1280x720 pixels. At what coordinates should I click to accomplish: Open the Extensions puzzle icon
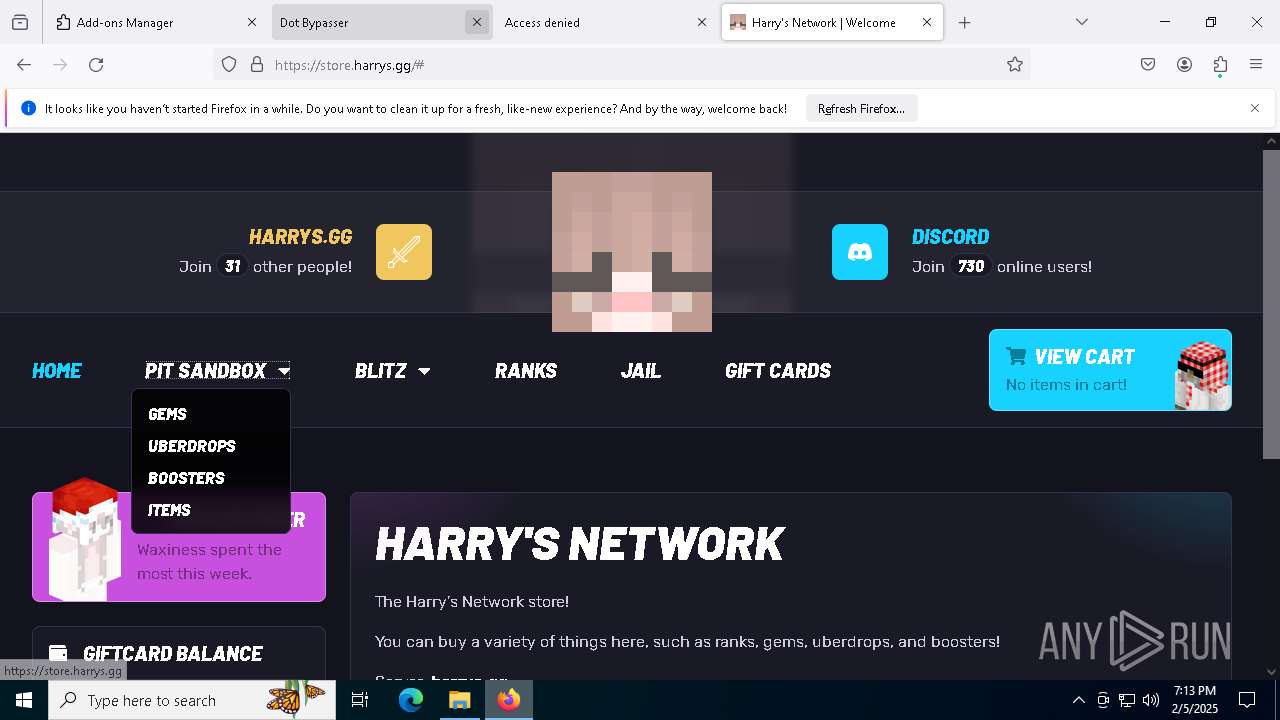[x=1220, y=65]
